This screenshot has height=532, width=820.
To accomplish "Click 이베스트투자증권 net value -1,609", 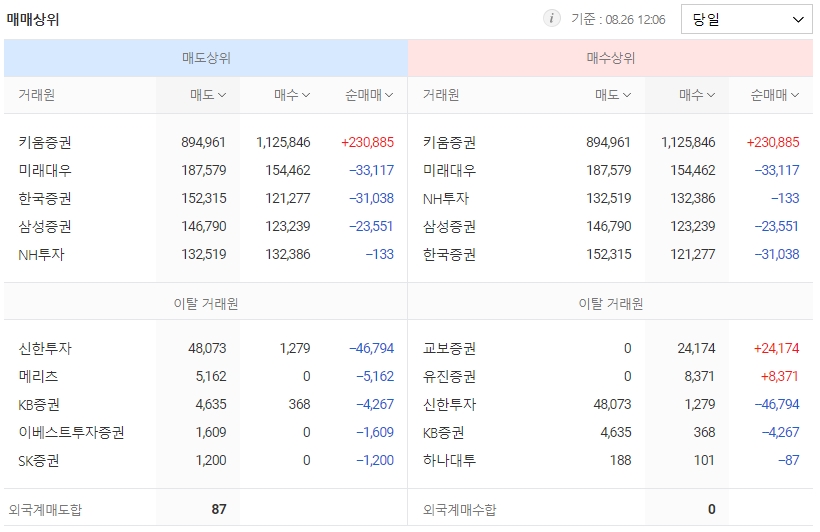I will tap(375, 433).
